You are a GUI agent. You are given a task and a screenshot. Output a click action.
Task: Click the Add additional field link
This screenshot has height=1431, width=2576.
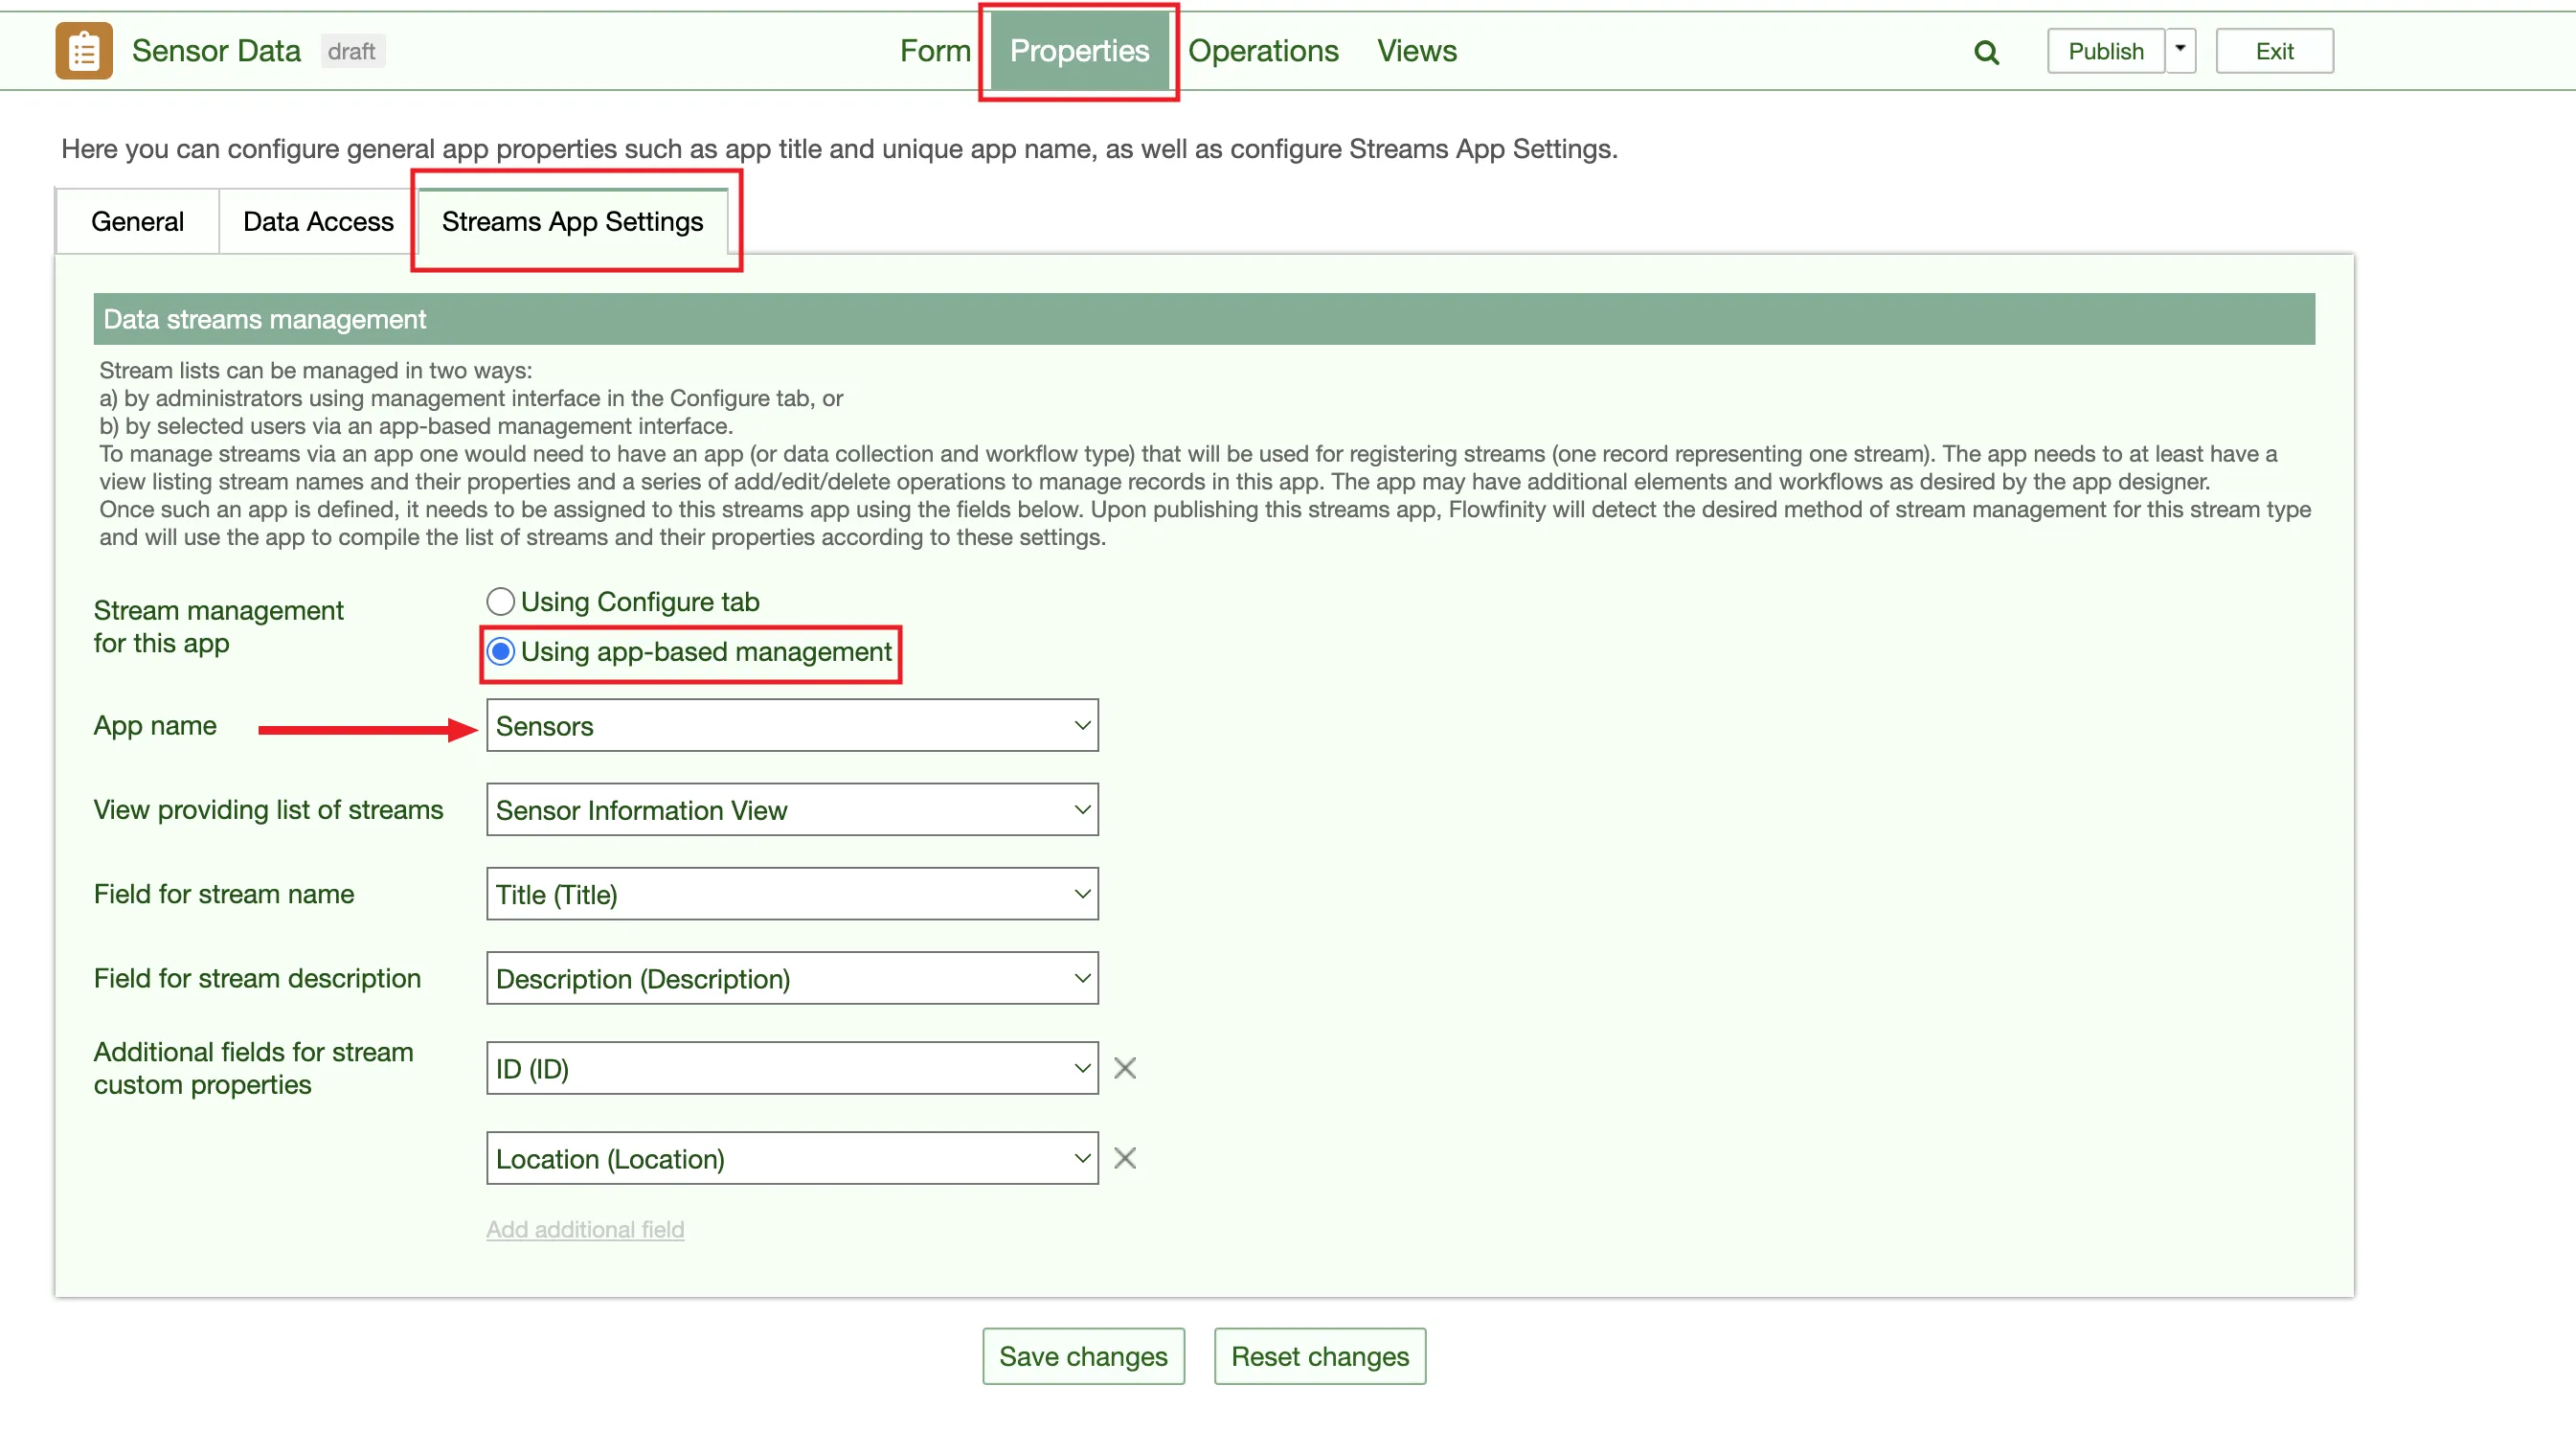click(x=585, y=1229)
